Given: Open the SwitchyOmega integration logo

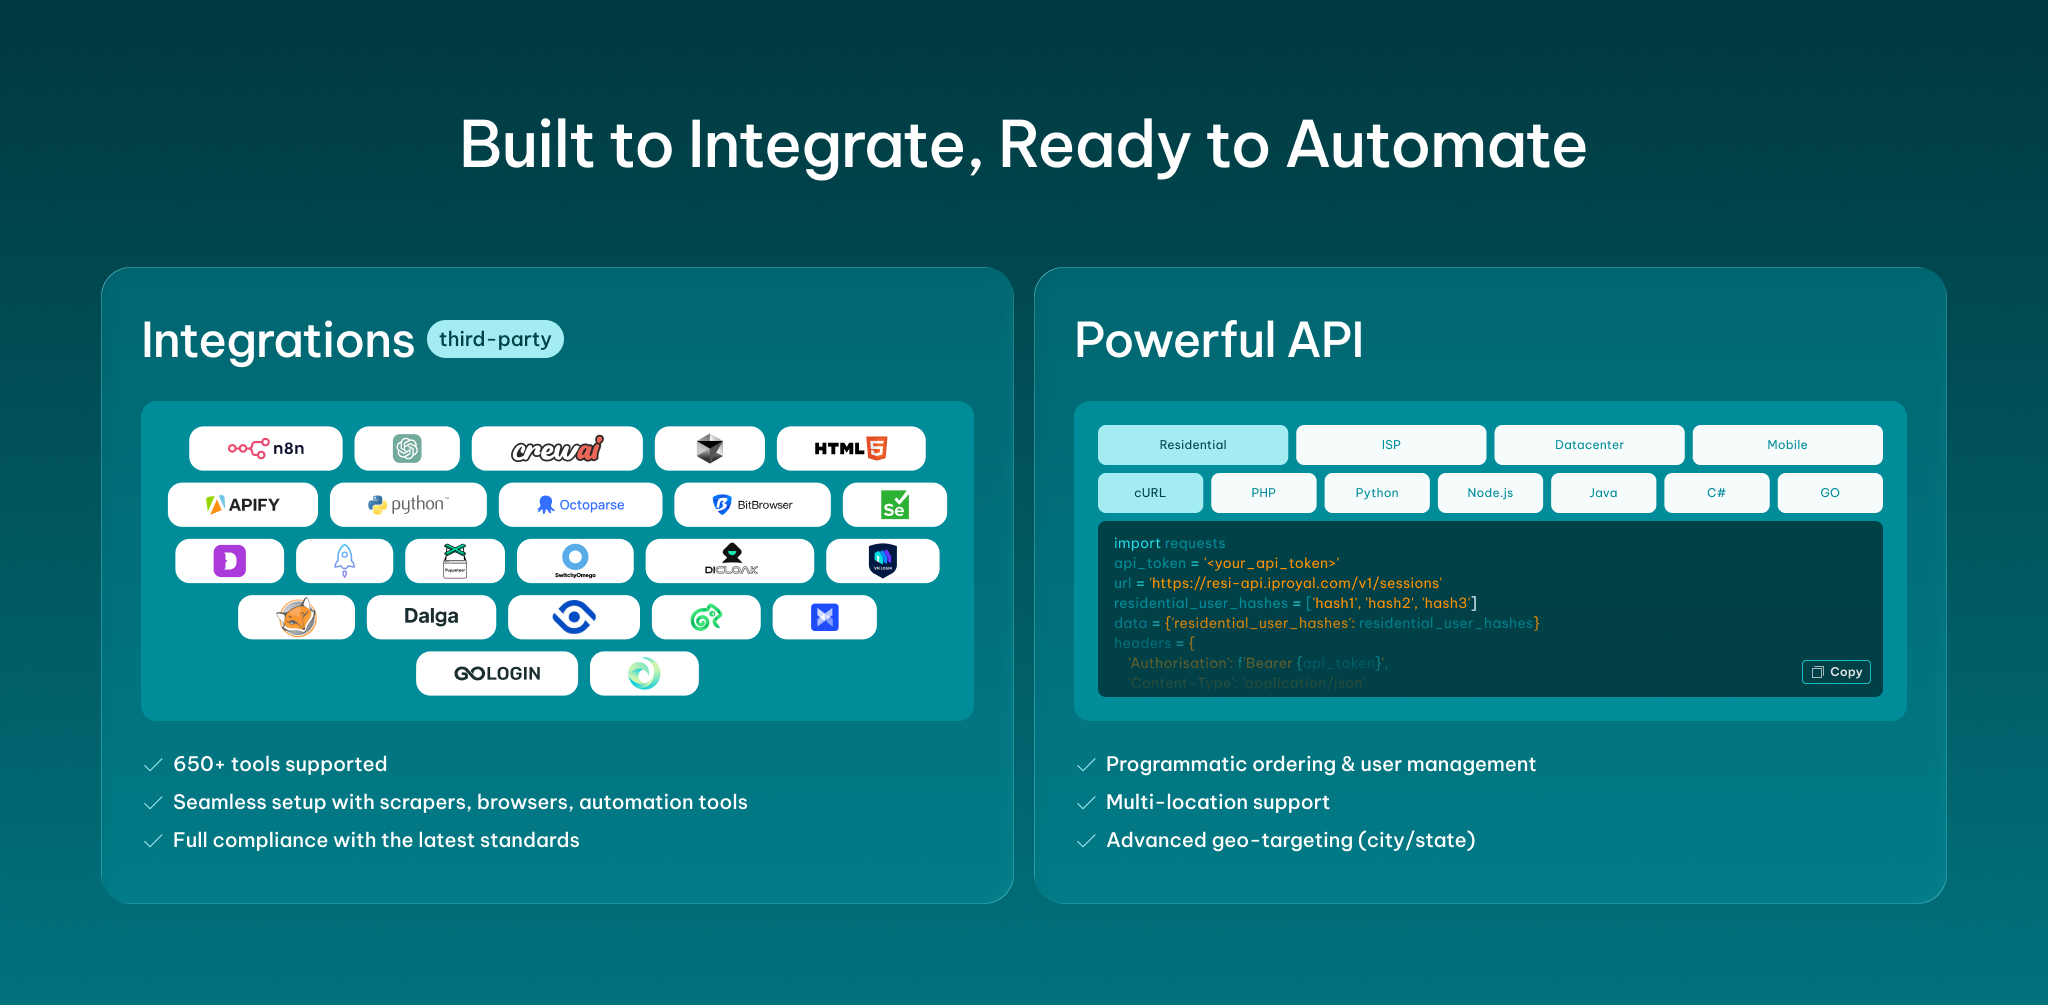Looking at the screenshot, I should coord(575,561).
